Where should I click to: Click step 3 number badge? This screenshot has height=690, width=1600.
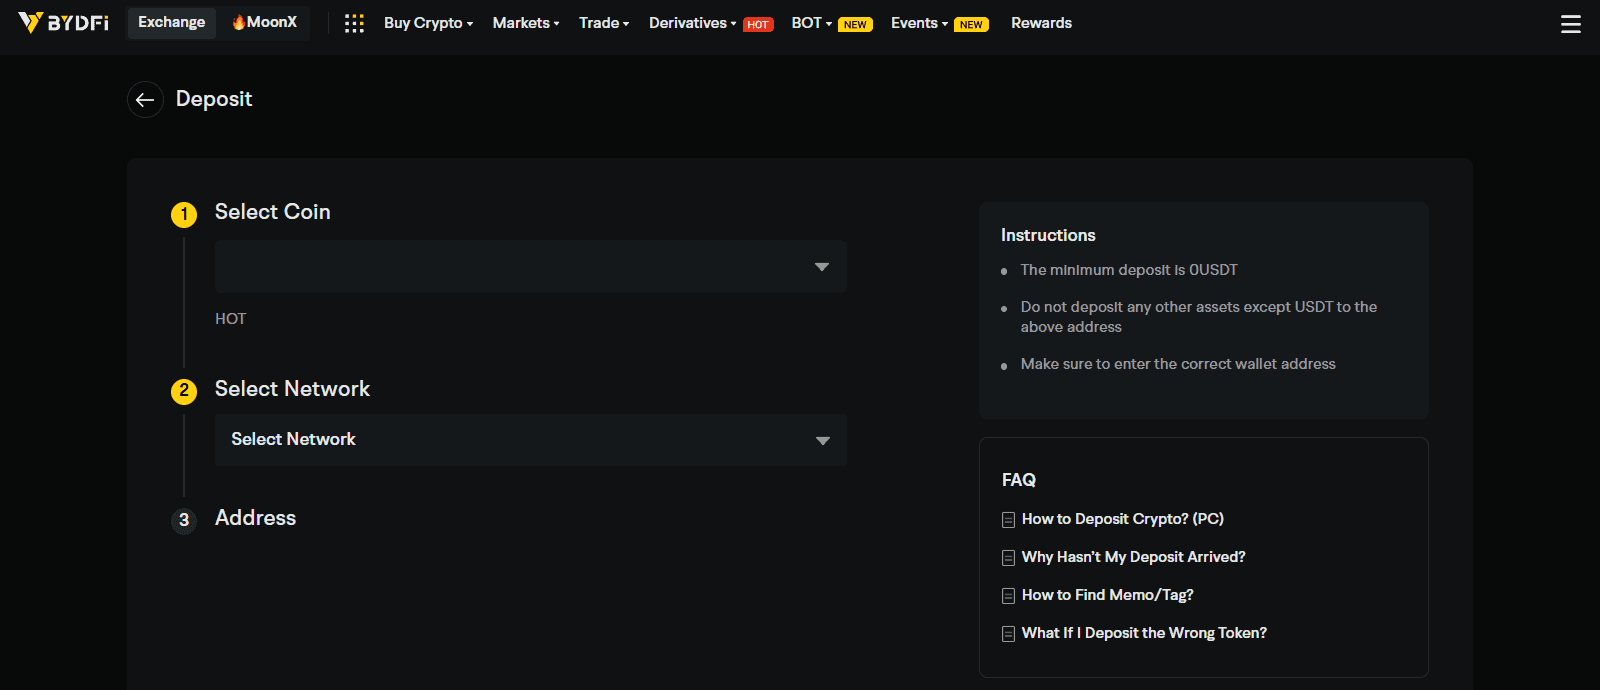pos(184,520)
